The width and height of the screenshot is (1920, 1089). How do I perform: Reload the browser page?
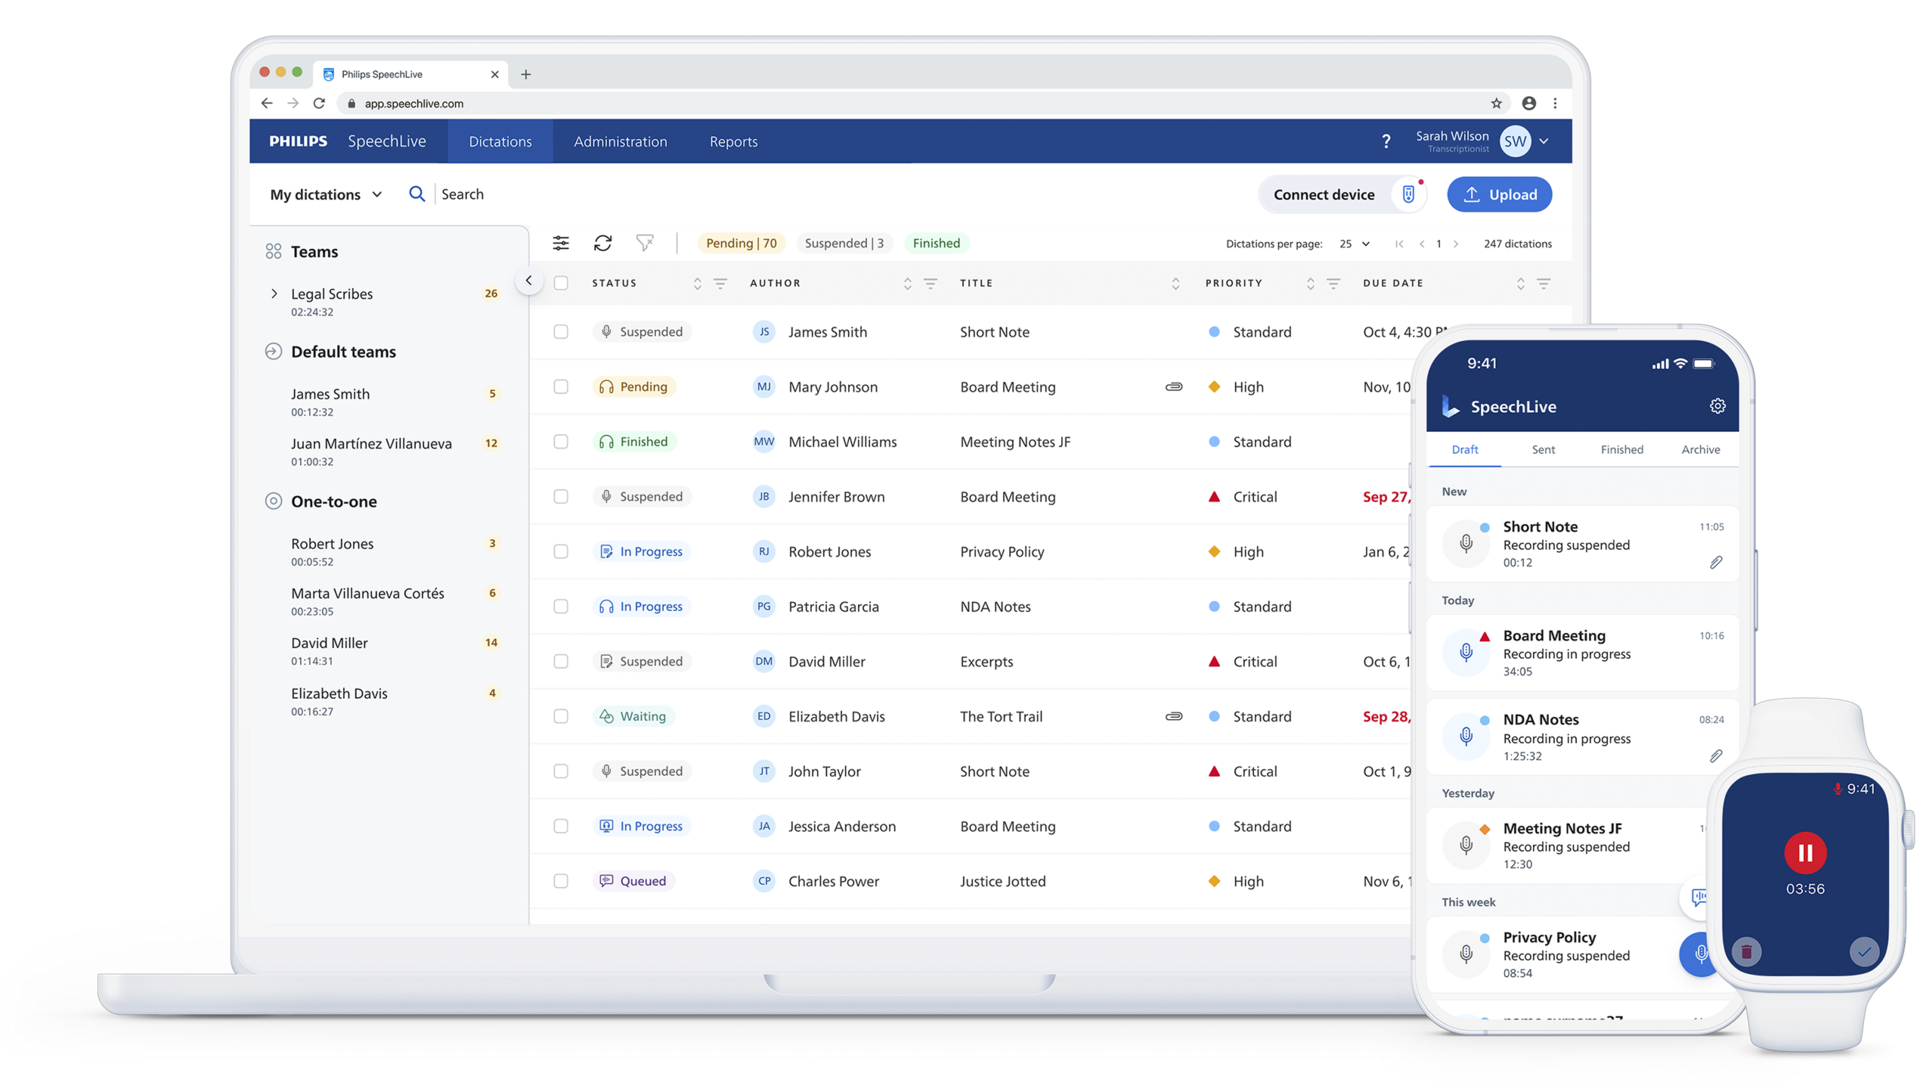[x=319, y=103]
